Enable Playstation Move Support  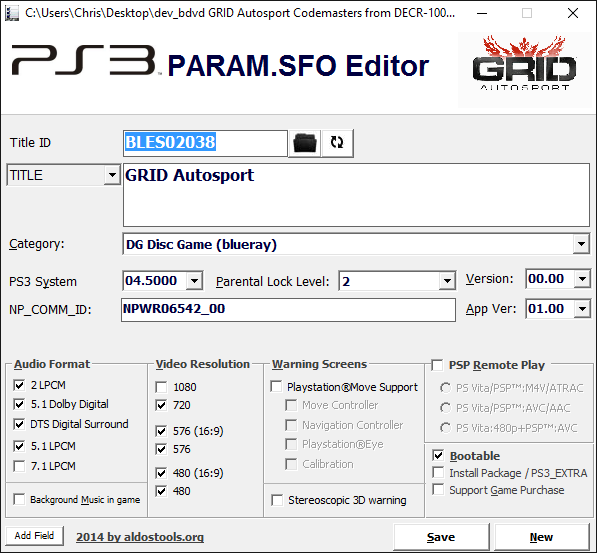276,386
